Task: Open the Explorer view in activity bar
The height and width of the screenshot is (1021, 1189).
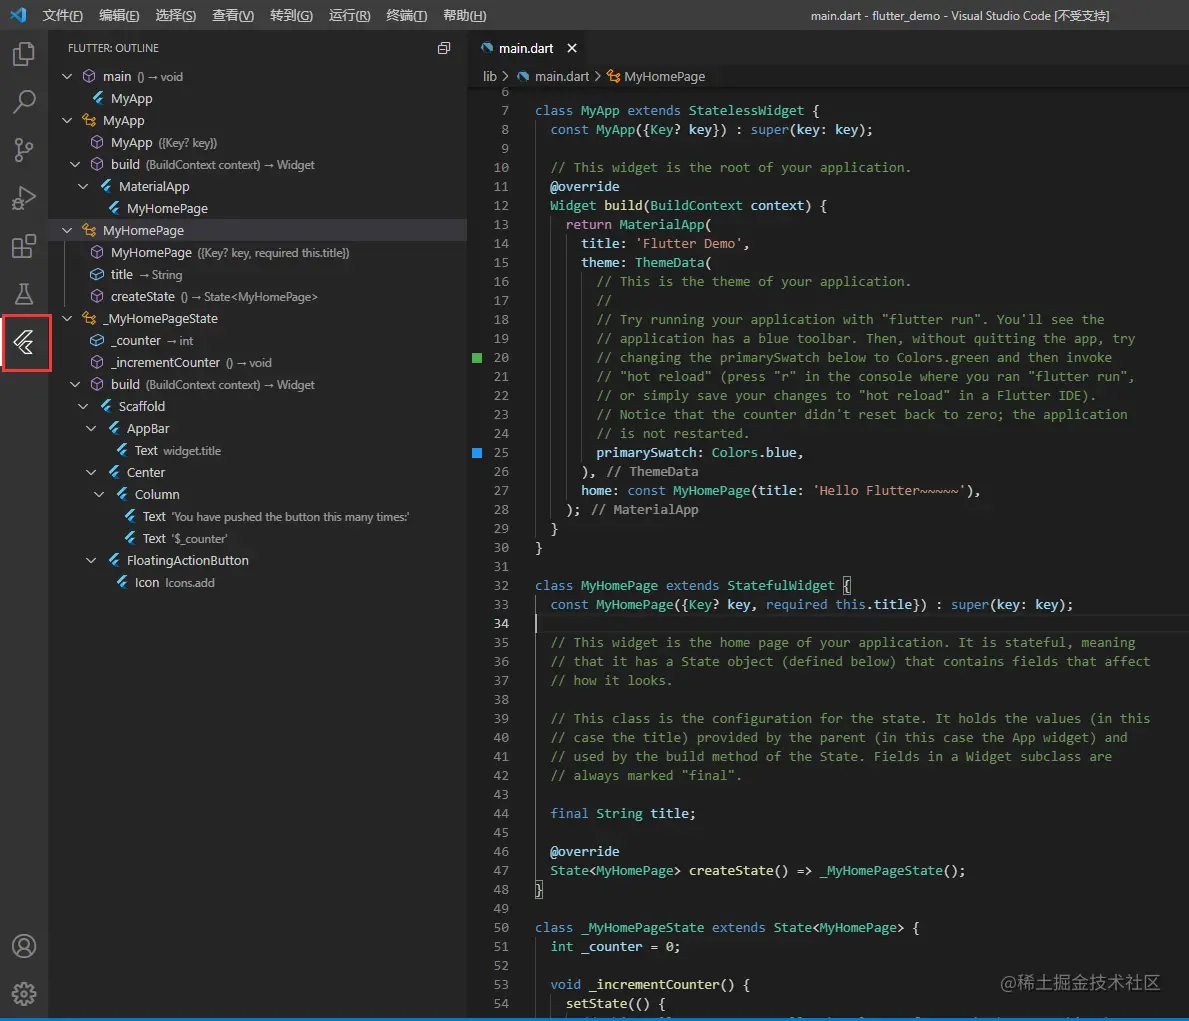Action: (x=24, y=54)
